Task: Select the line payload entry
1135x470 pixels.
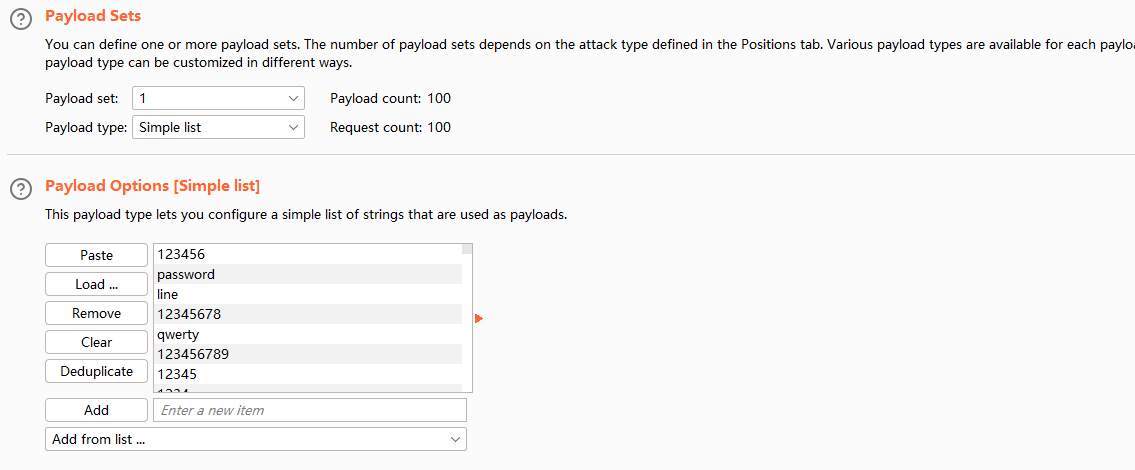Action: coord(307,294)
